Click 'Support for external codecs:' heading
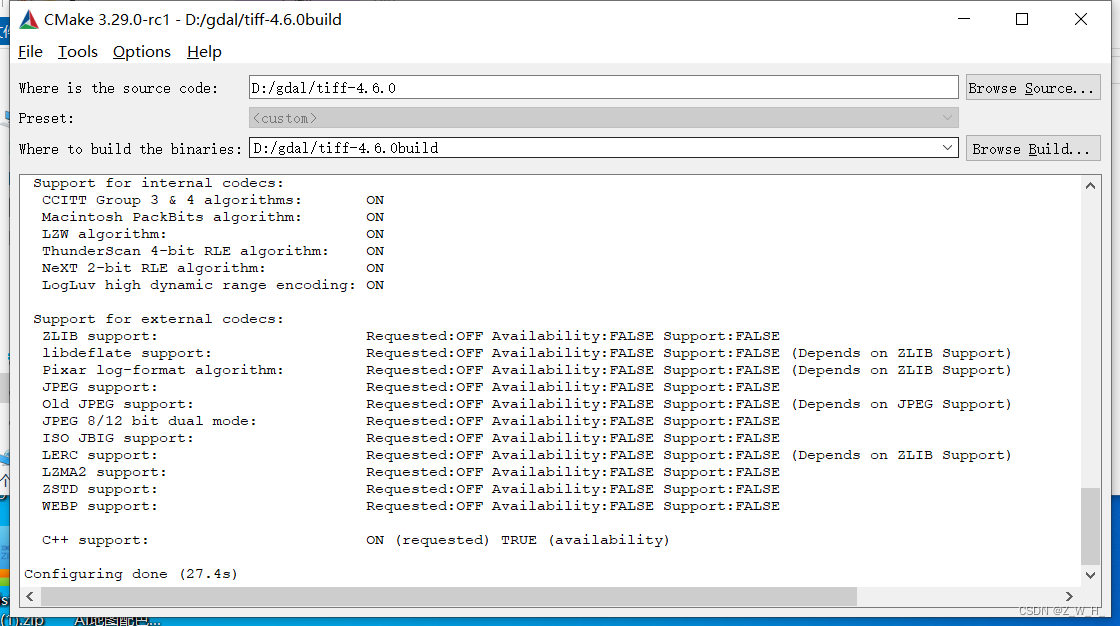 159,319
